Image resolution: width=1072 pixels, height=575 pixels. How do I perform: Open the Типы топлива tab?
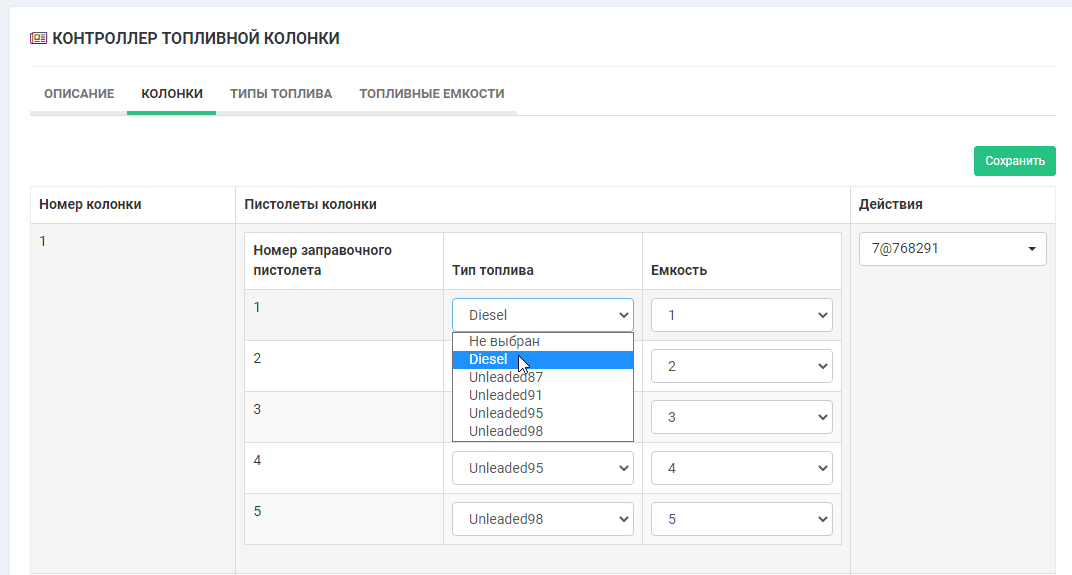pos(281,94)
